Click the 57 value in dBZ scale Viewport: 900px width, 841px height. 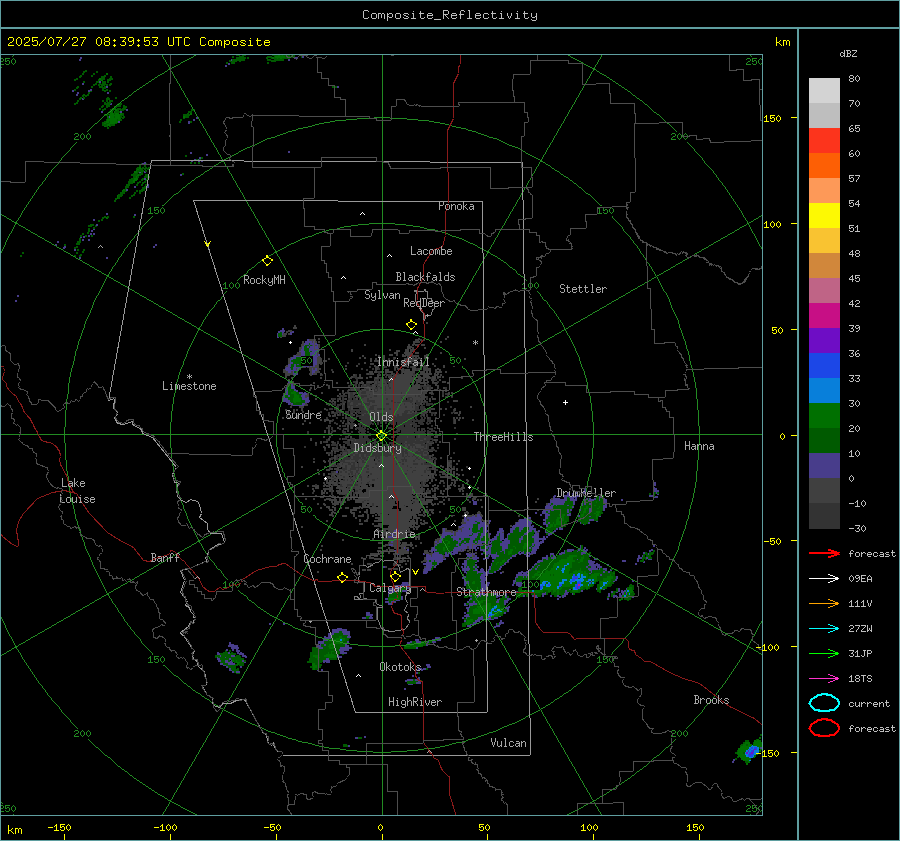coord(854,179)
